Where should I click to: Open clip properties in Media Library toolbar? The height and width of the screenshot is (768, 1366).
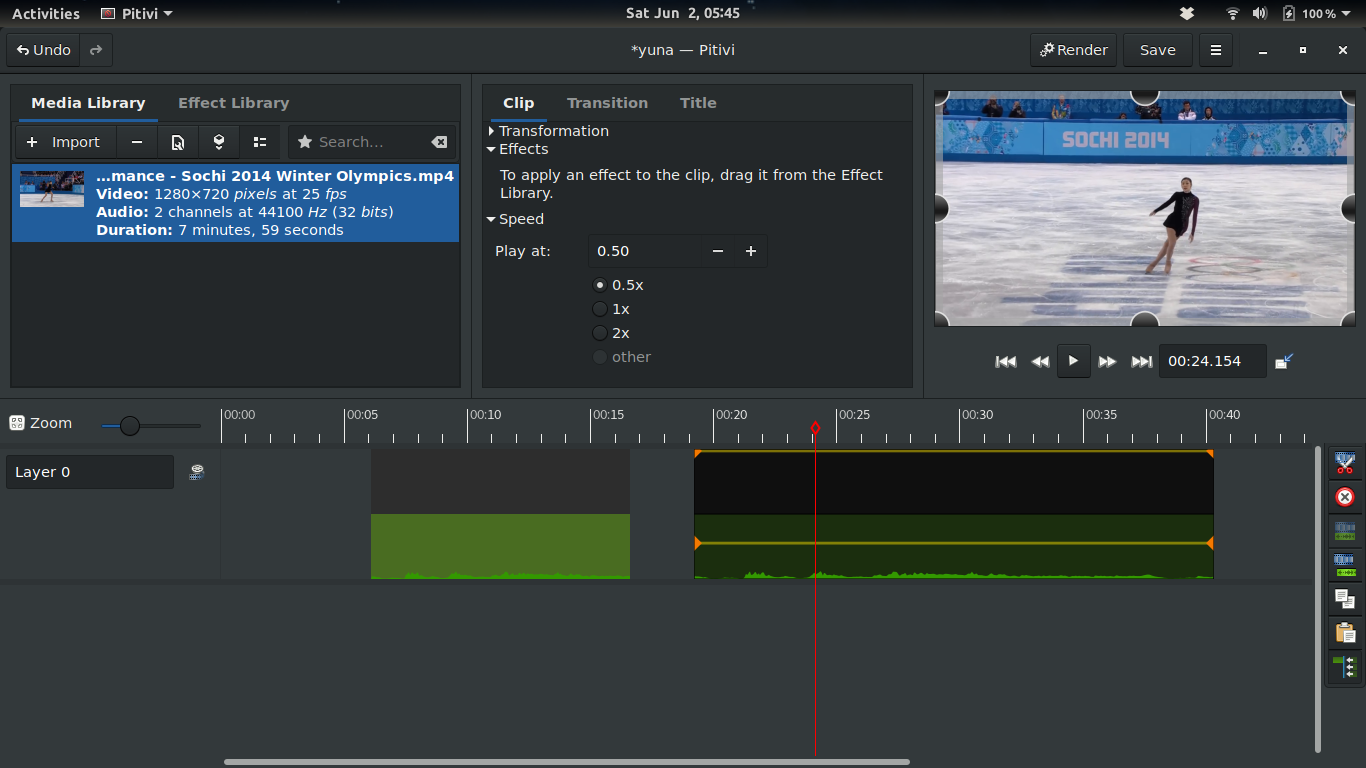(x=178, y=142)
